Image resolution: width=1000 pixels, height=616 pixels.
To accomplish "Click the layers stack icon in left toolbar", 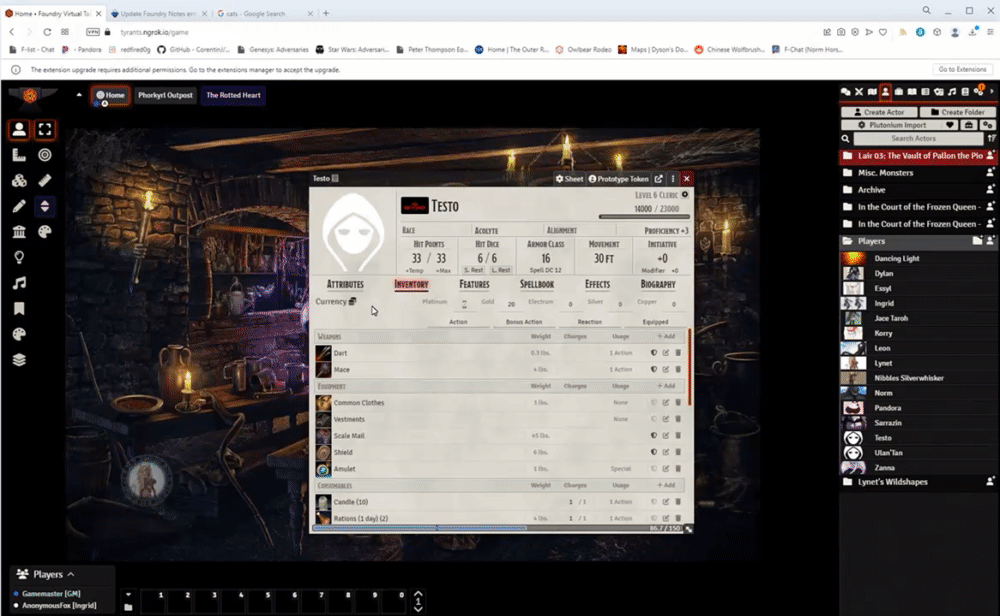I will (x=19, y=360).
